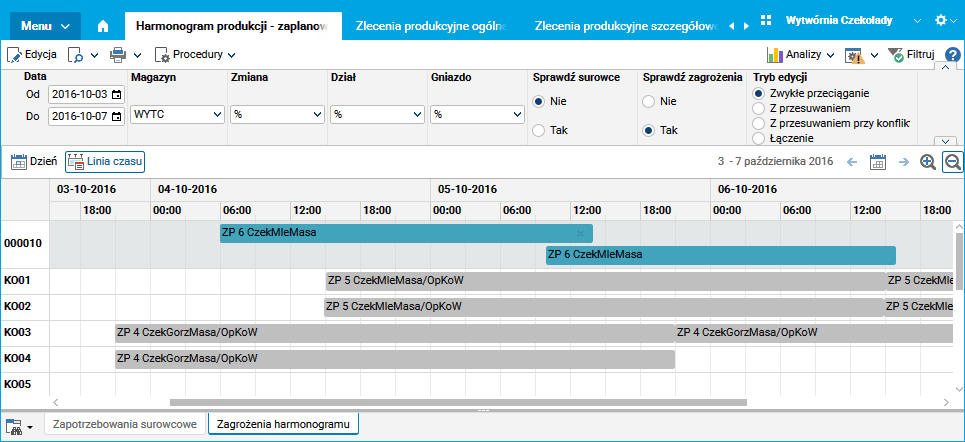
Task: Close the first ZP 6 CzekMleMasa bar with x
Action: coord(580,233)
